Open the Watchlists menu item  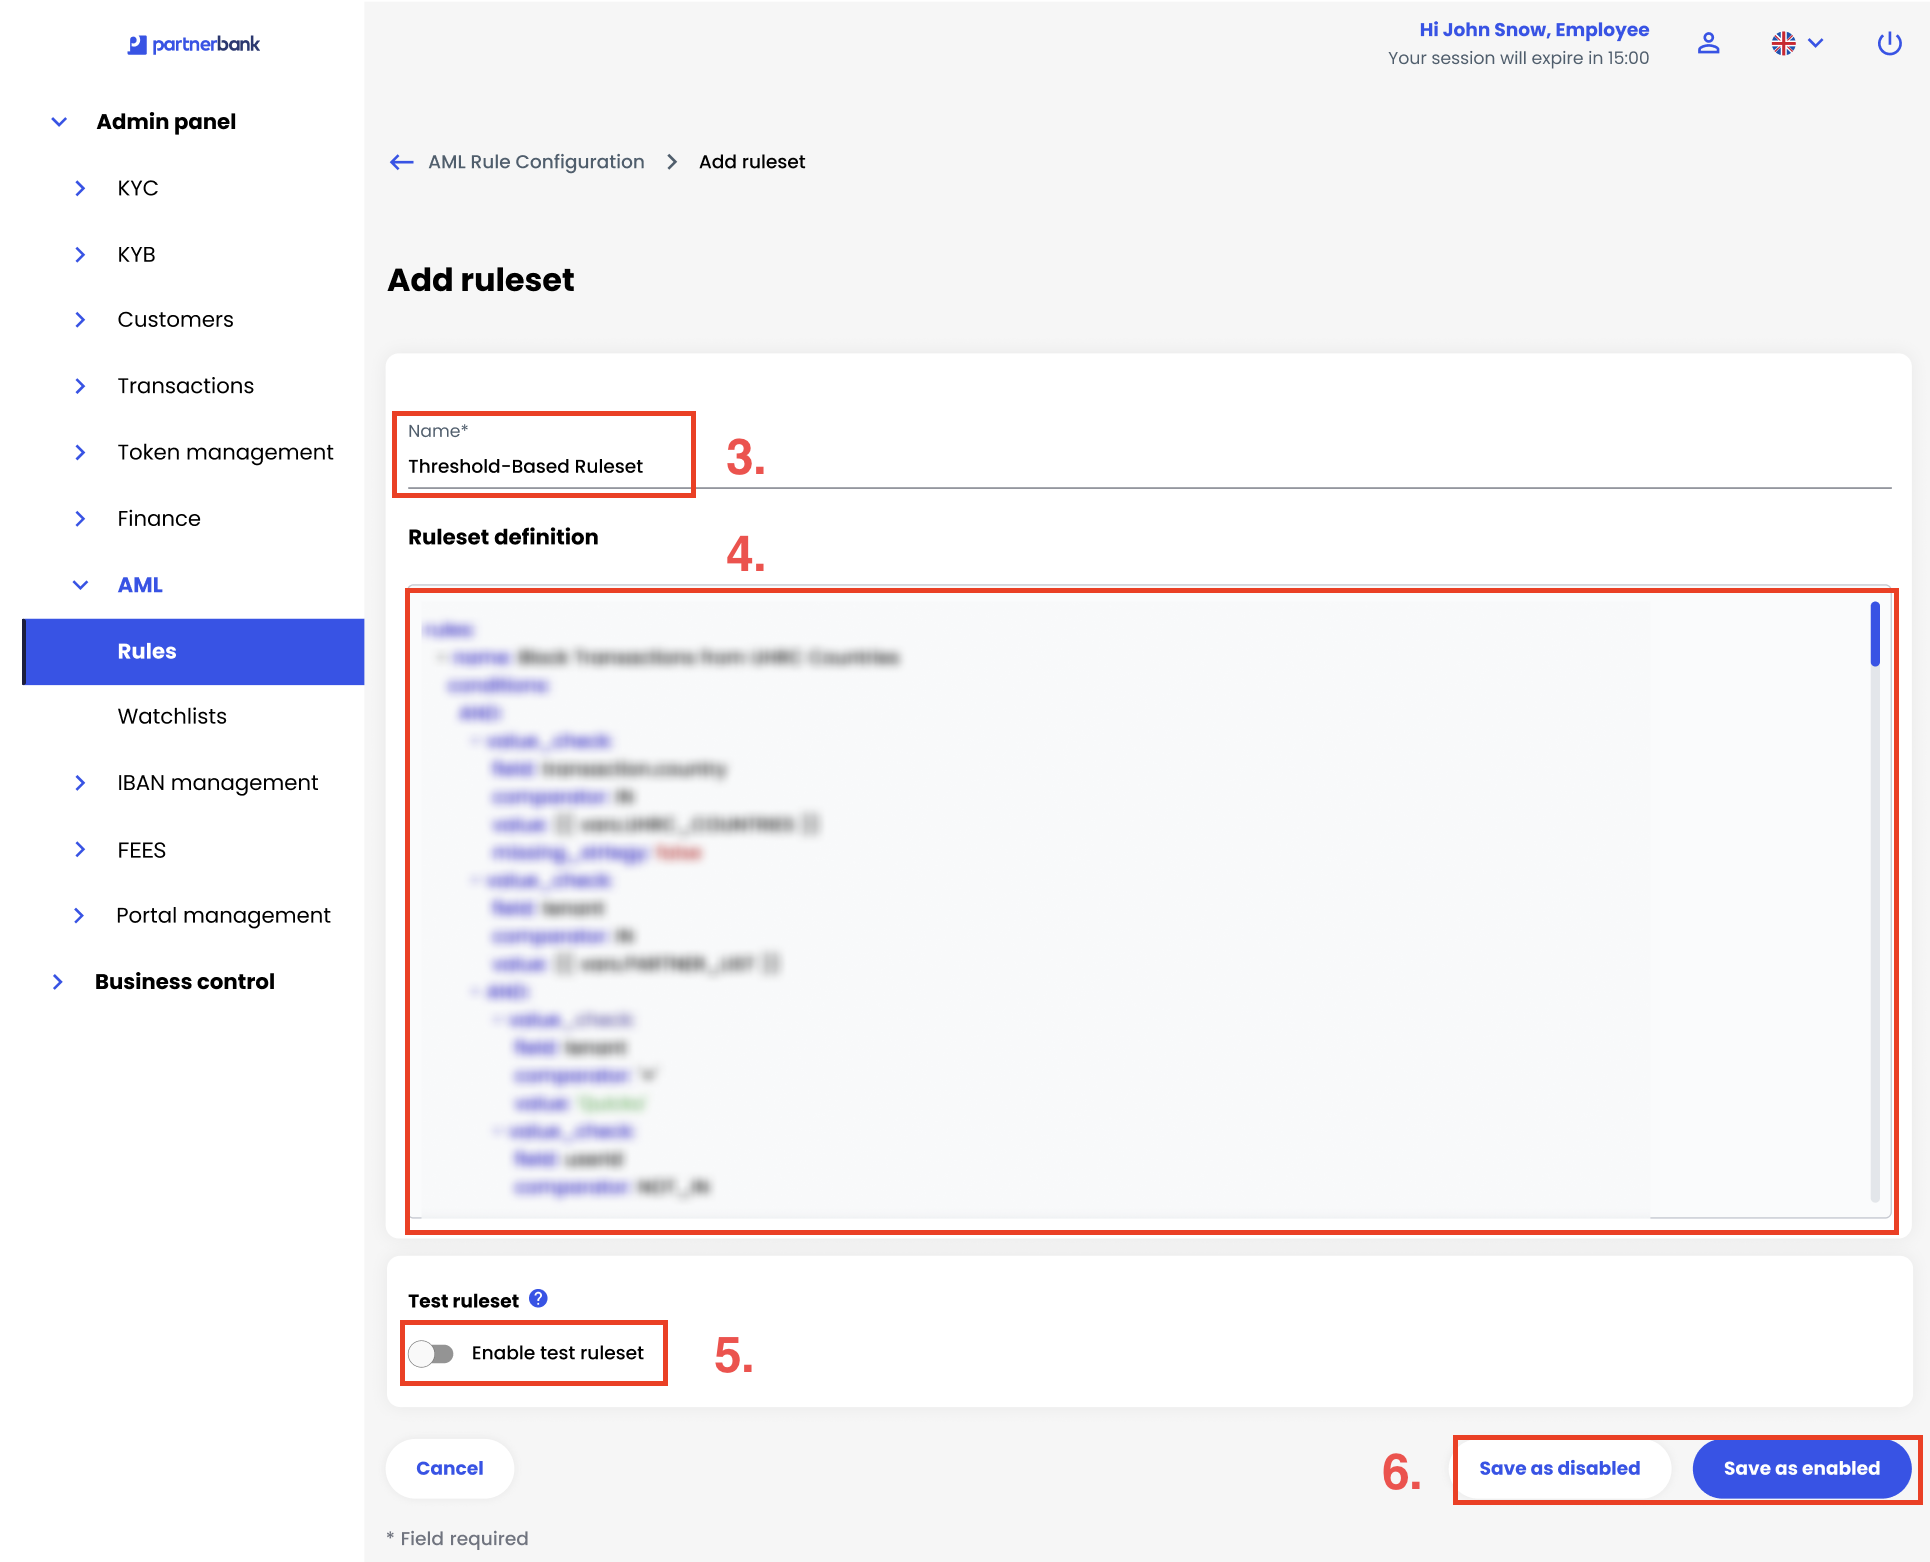pyautogui.click(x=172, y=716)
